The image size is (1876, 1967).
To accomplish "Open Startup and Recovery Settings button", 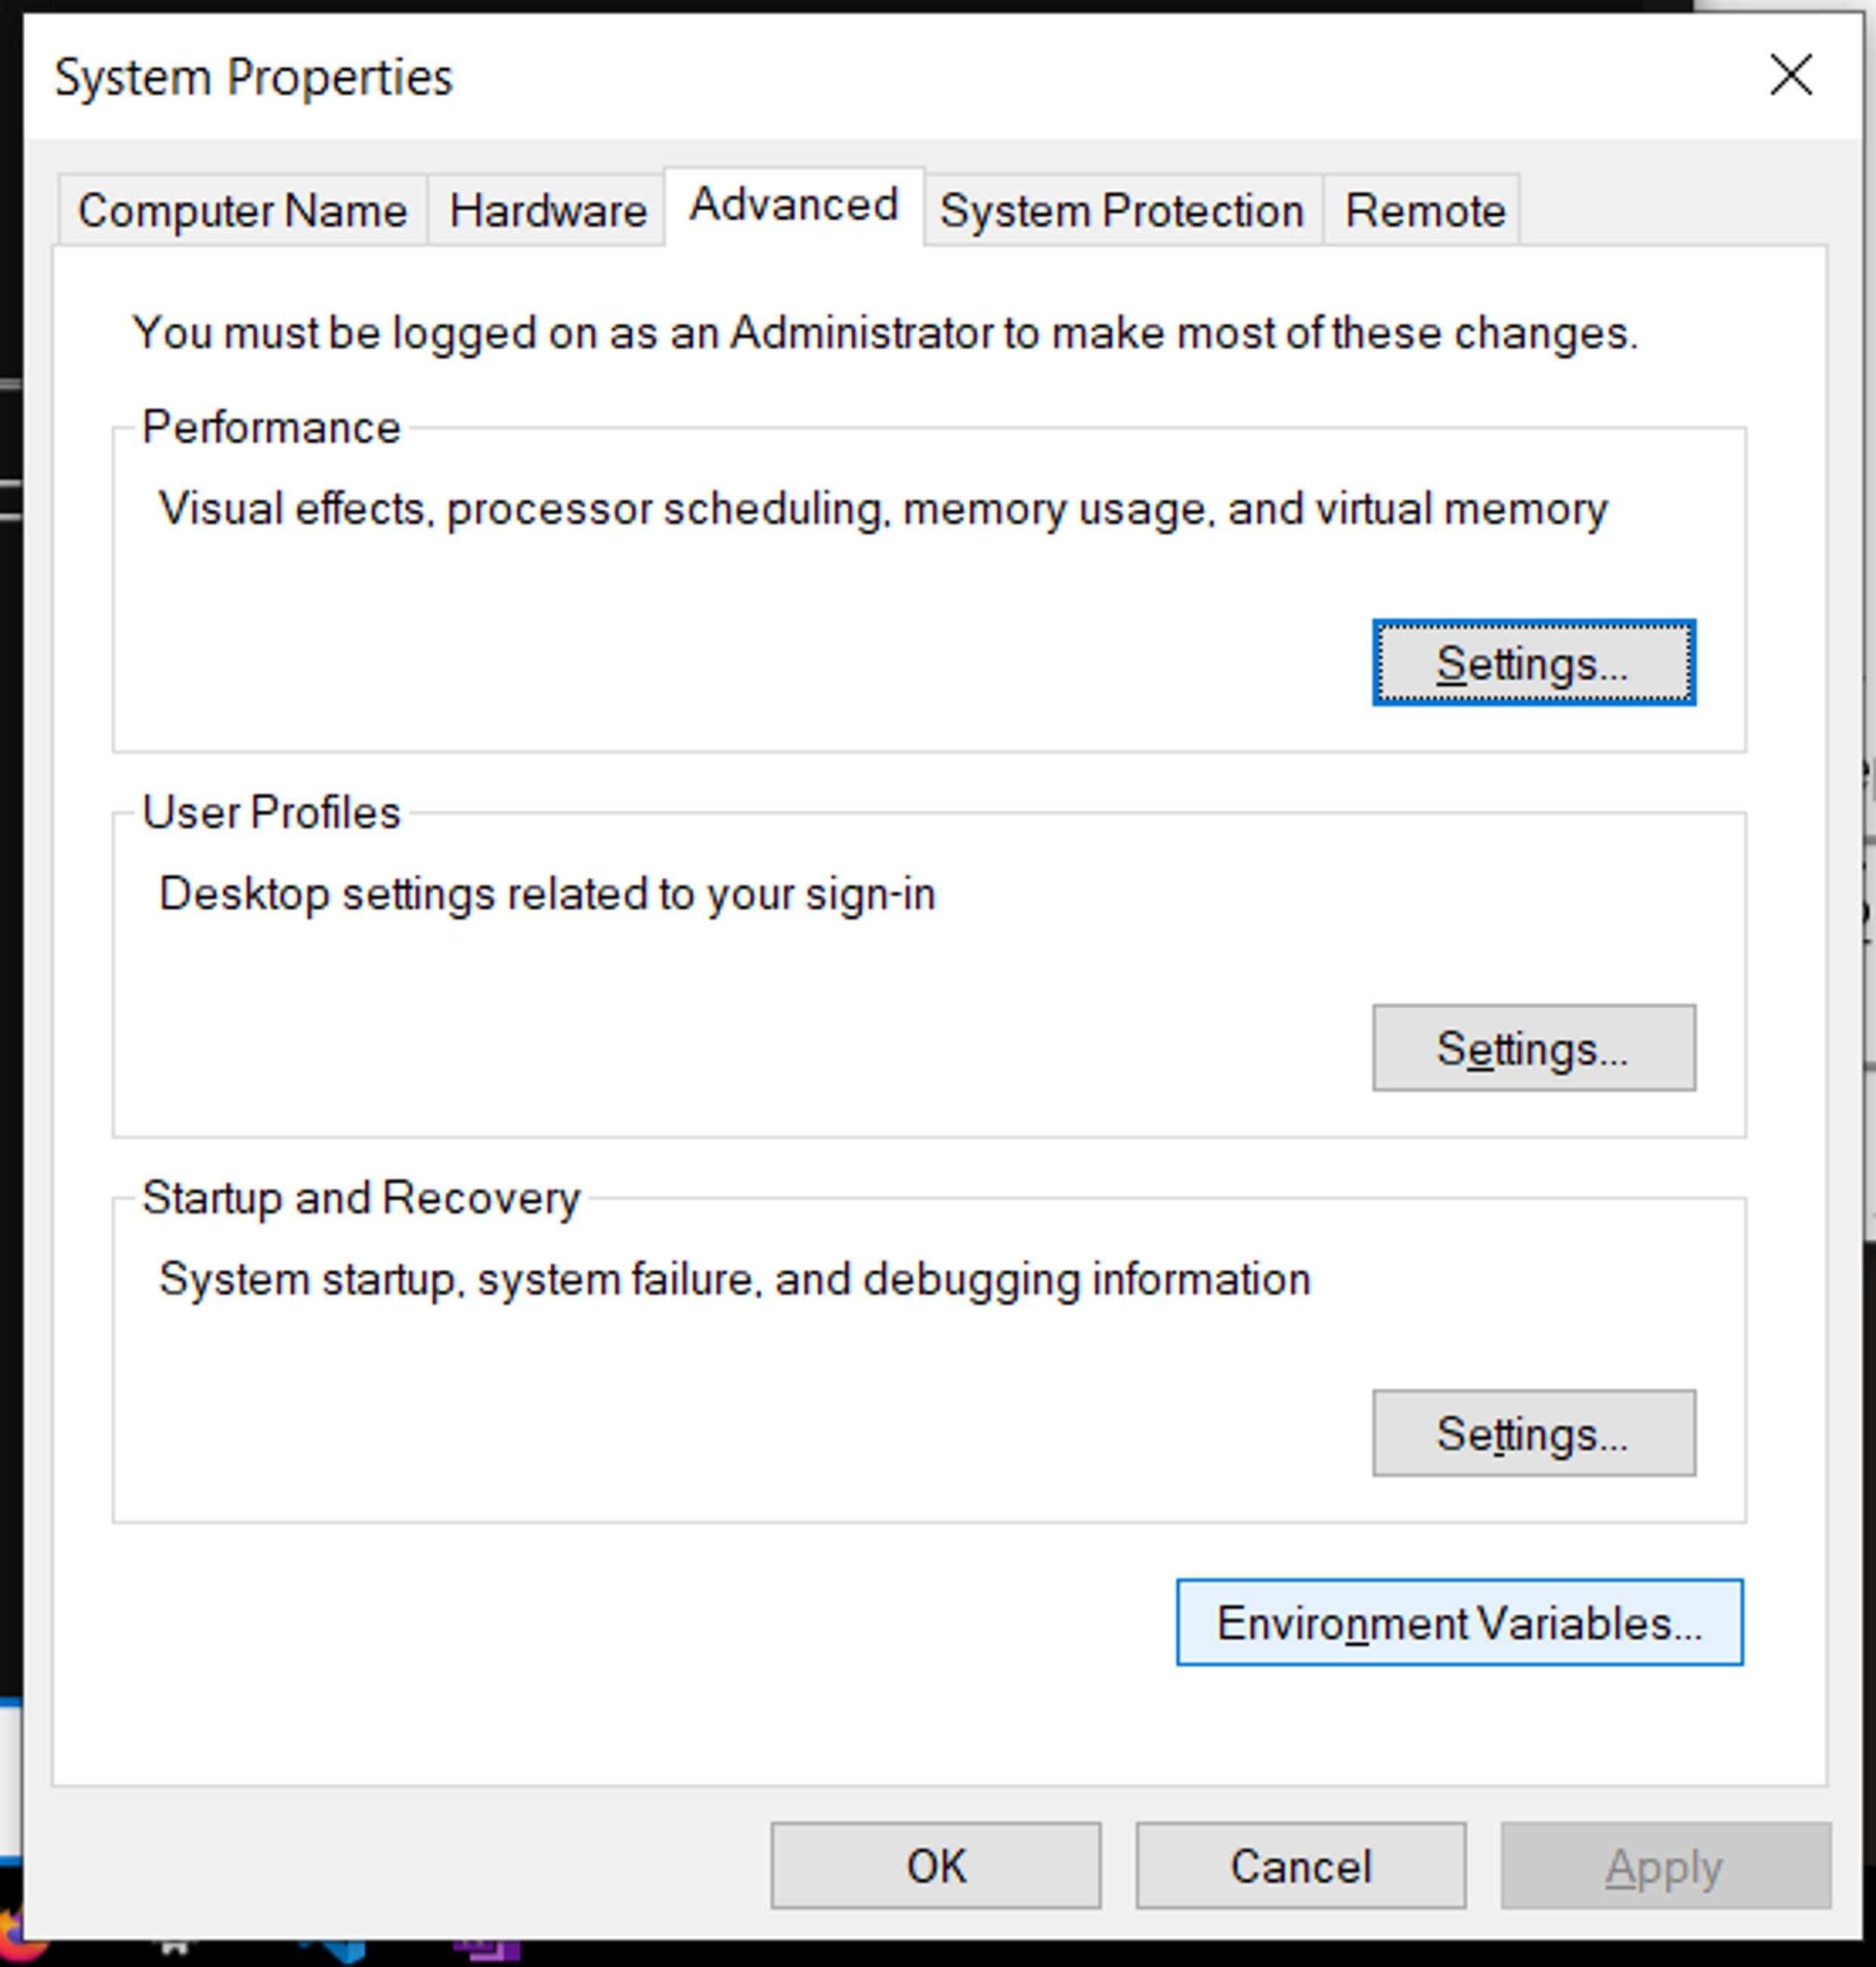I will [1532, 1433].
